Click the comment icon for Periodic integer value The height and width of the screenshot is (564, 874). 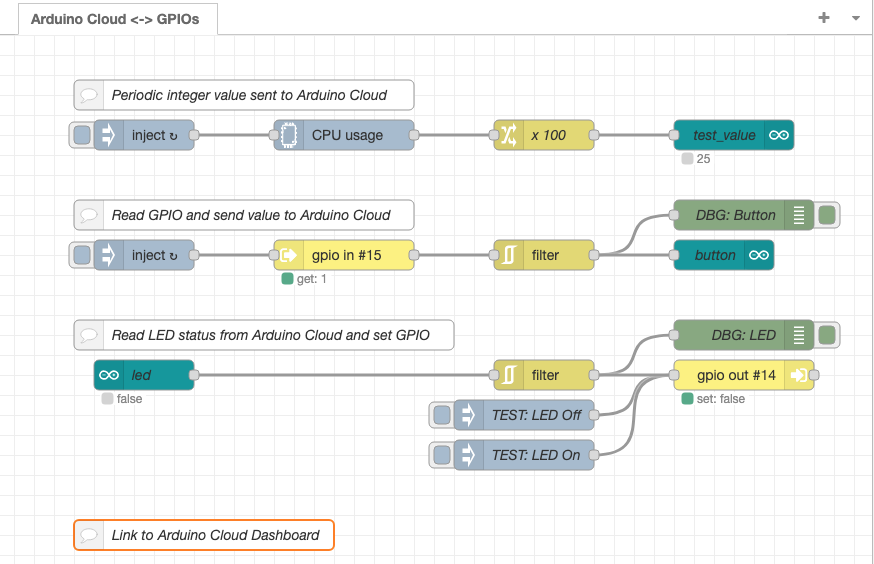89,95
